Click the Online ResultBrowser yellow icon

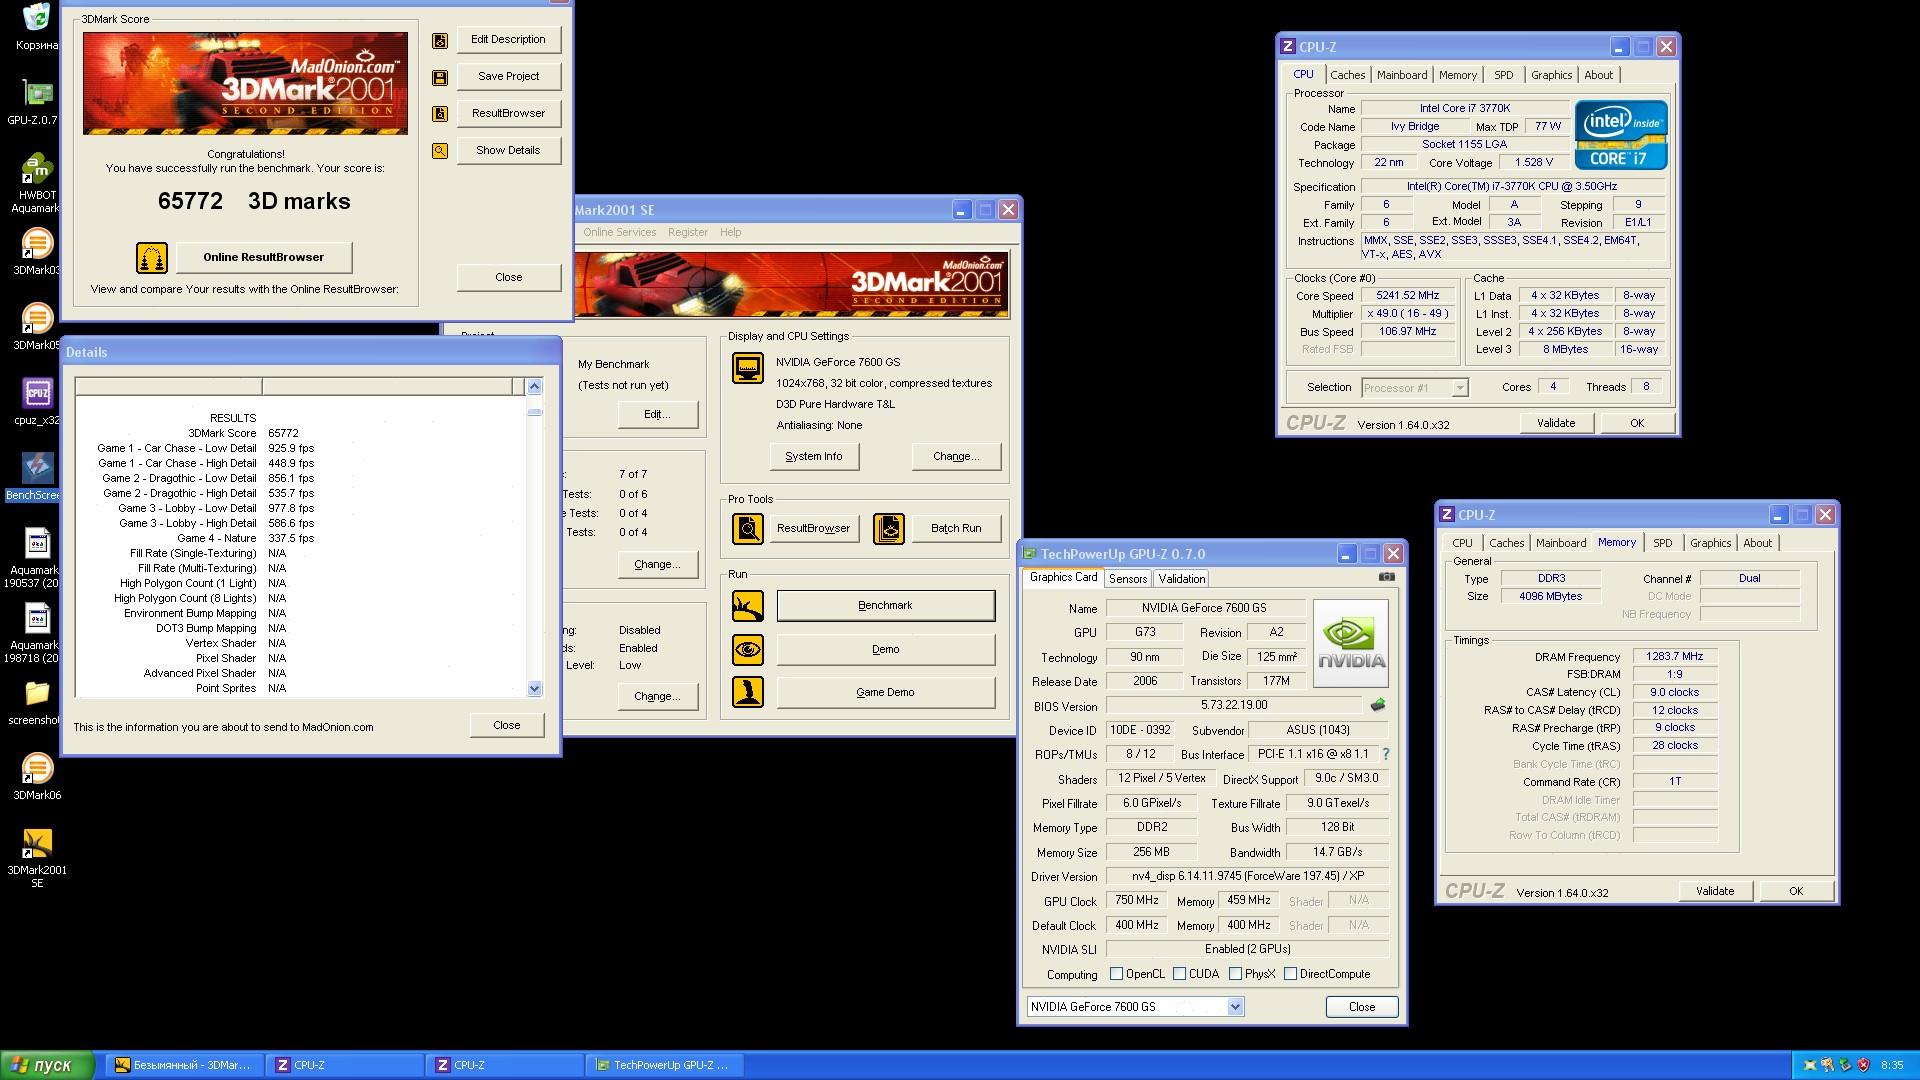point(152,257)
